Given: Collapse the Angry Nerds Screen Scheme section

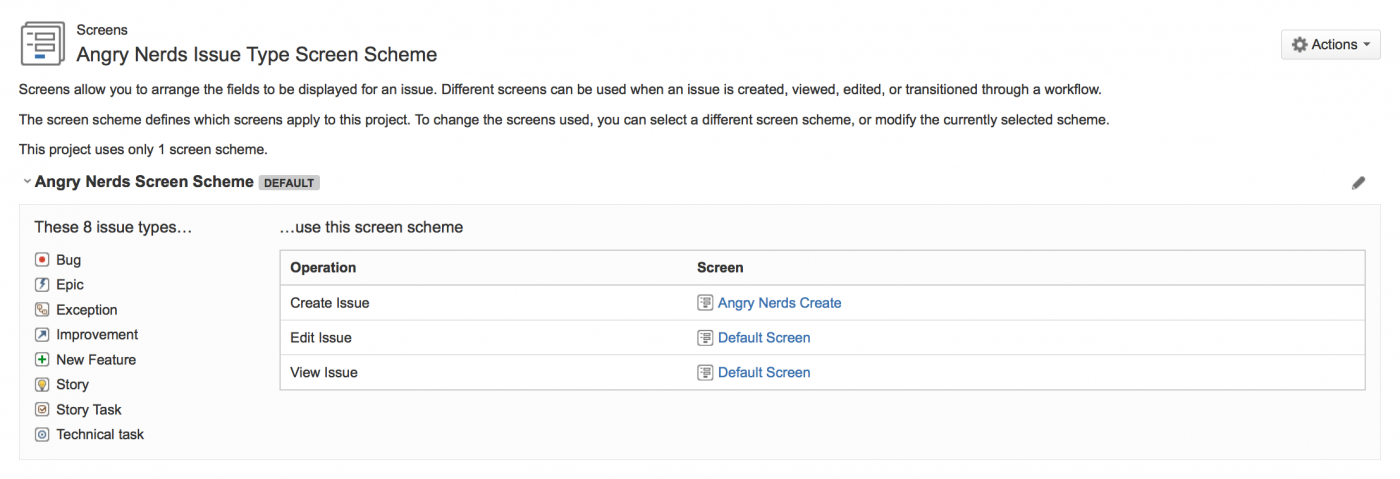Looking at the screenshot, I should tap(27, 182).
